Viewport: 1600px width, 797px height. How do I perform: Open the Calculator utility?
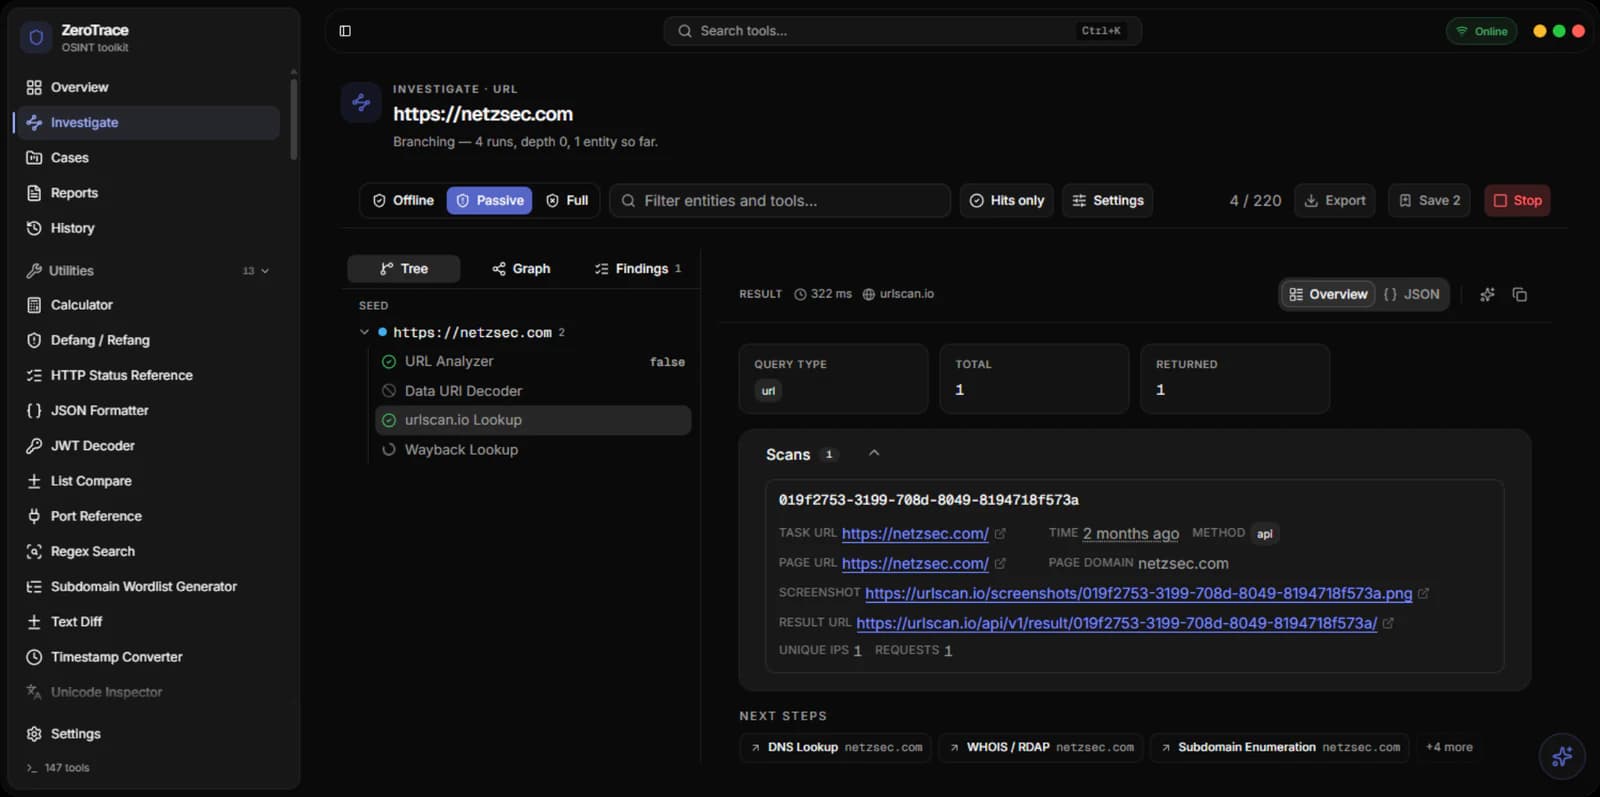coord(148,305)
